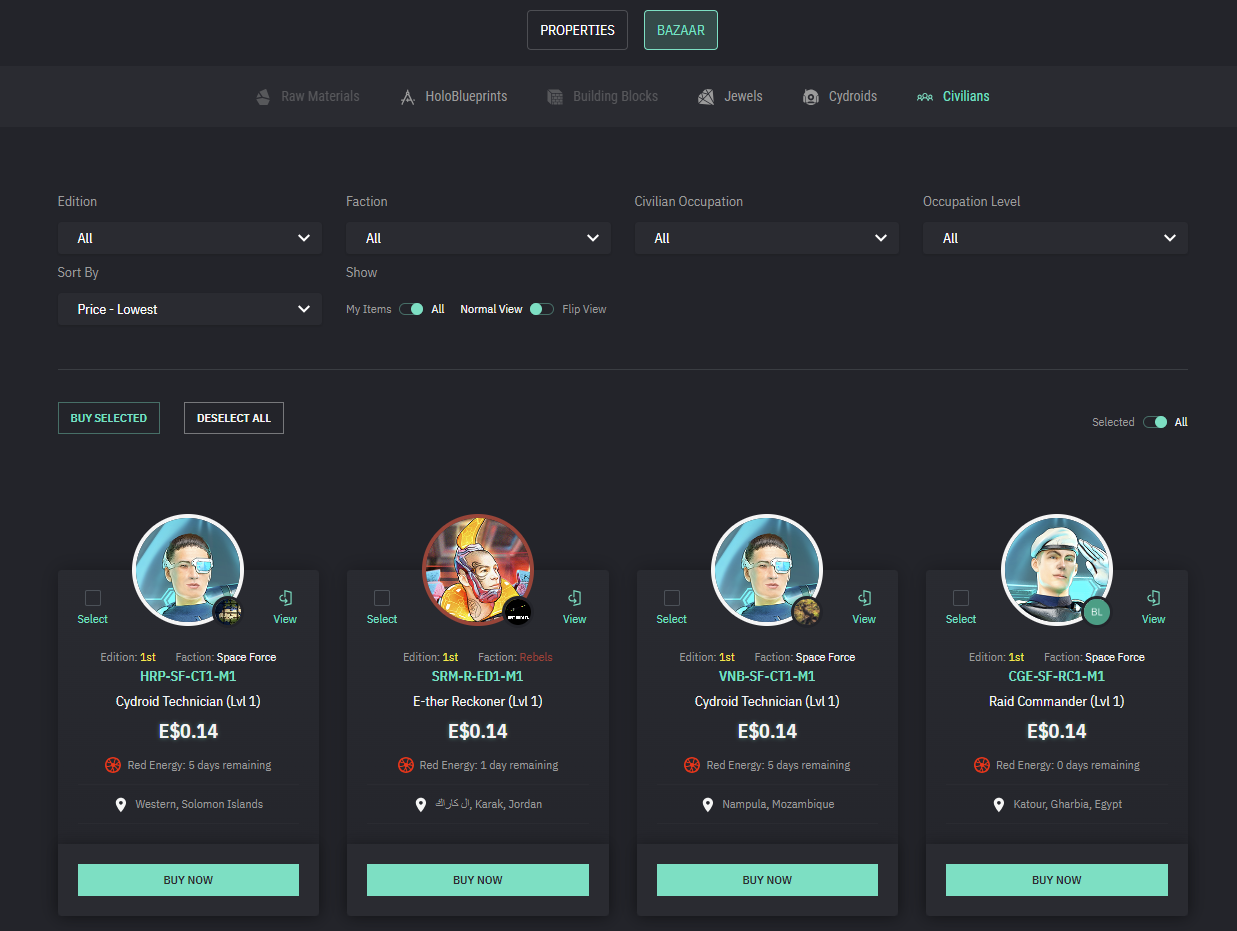
Task: Open the Sort By Price - Lowest dropdown
Action: [190, 309]
